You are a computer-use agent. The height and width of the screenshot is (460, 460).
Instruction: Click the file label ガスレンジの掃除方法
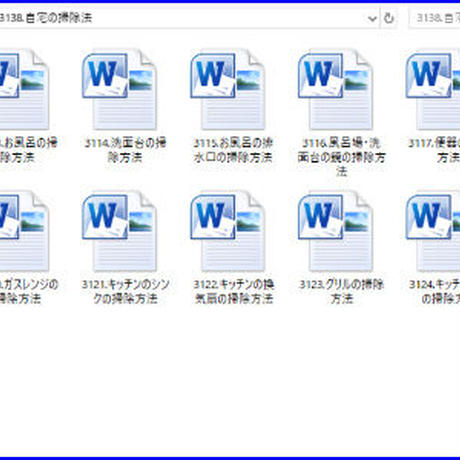click(29, 291)
